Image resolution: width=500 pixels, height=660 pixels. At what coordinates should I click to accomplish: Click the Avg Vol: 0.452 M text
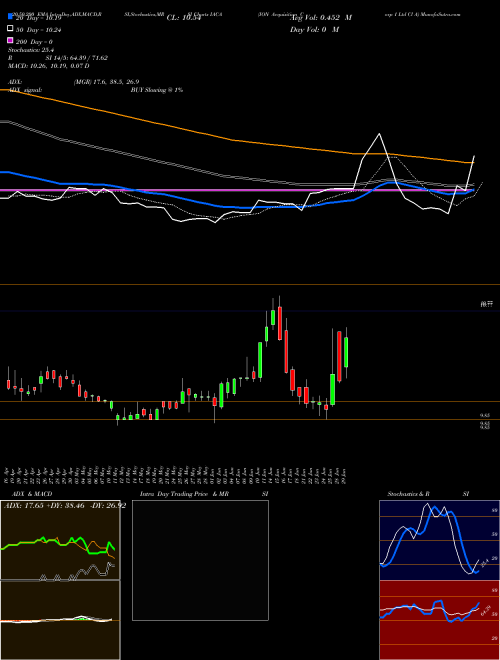click(321, 18)
